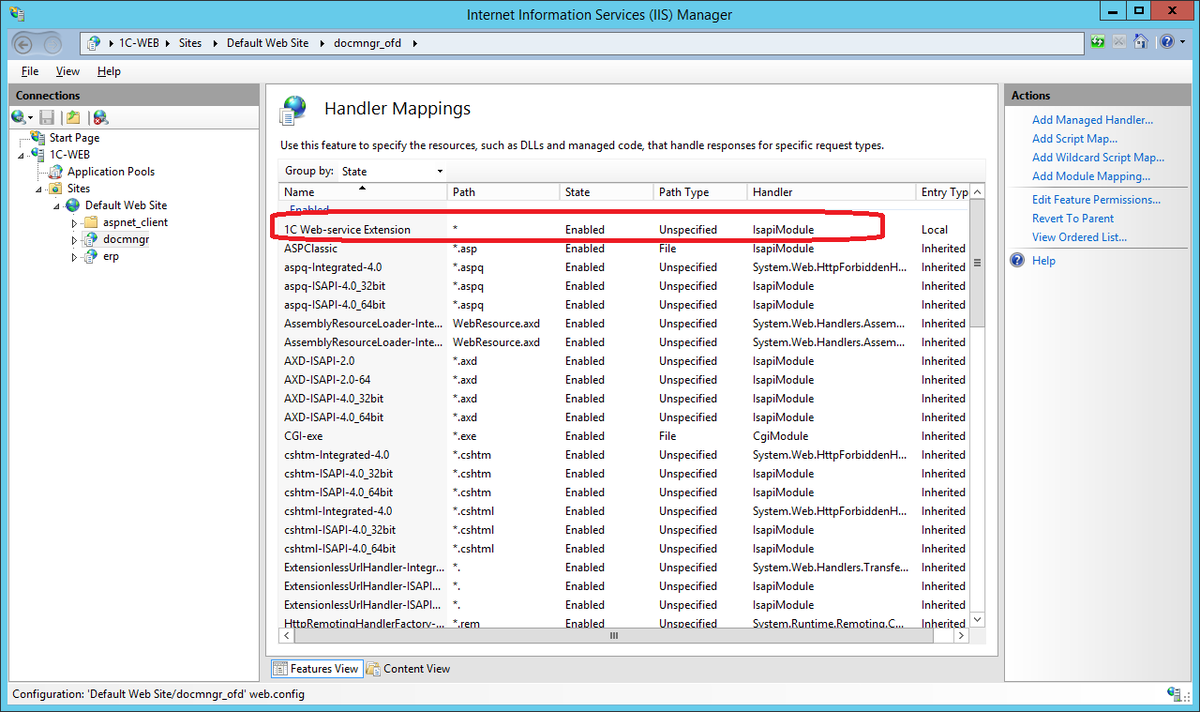Screen dimensions: 1200x712
Task: Click the status bar icon at bottom right
Action: (1175, 693)
